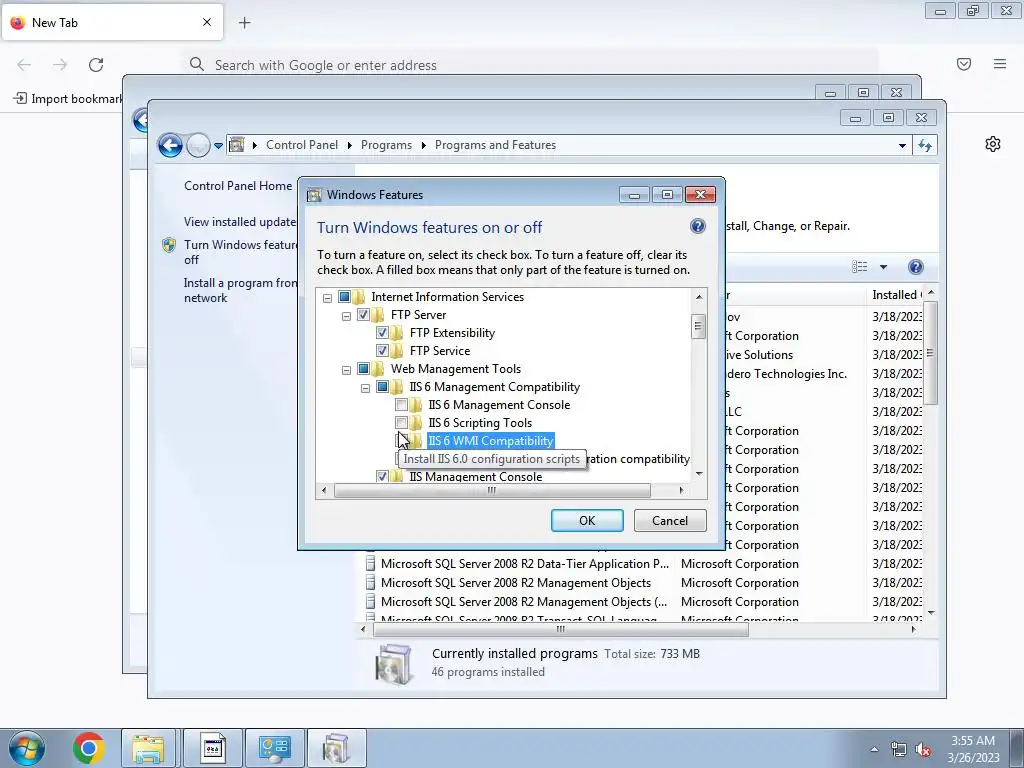This screenshot has height=768, width=1024.
Task: Click Programs and Features breadcrumb
Action: tap(495, 145)
